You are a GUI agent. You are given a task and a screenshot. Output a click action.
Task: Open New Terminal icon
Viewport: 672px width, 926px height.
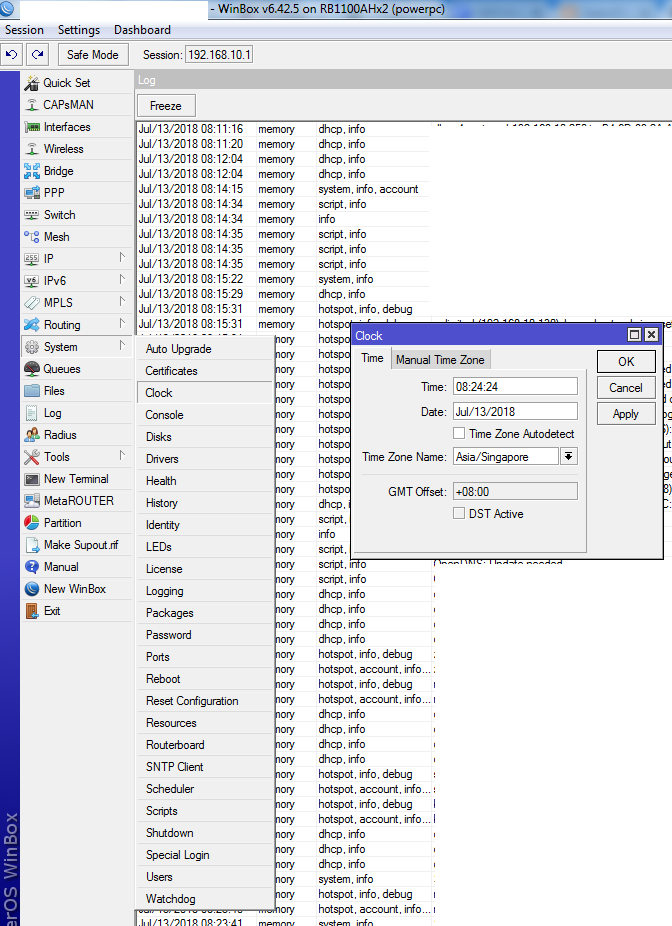point(31,479)
